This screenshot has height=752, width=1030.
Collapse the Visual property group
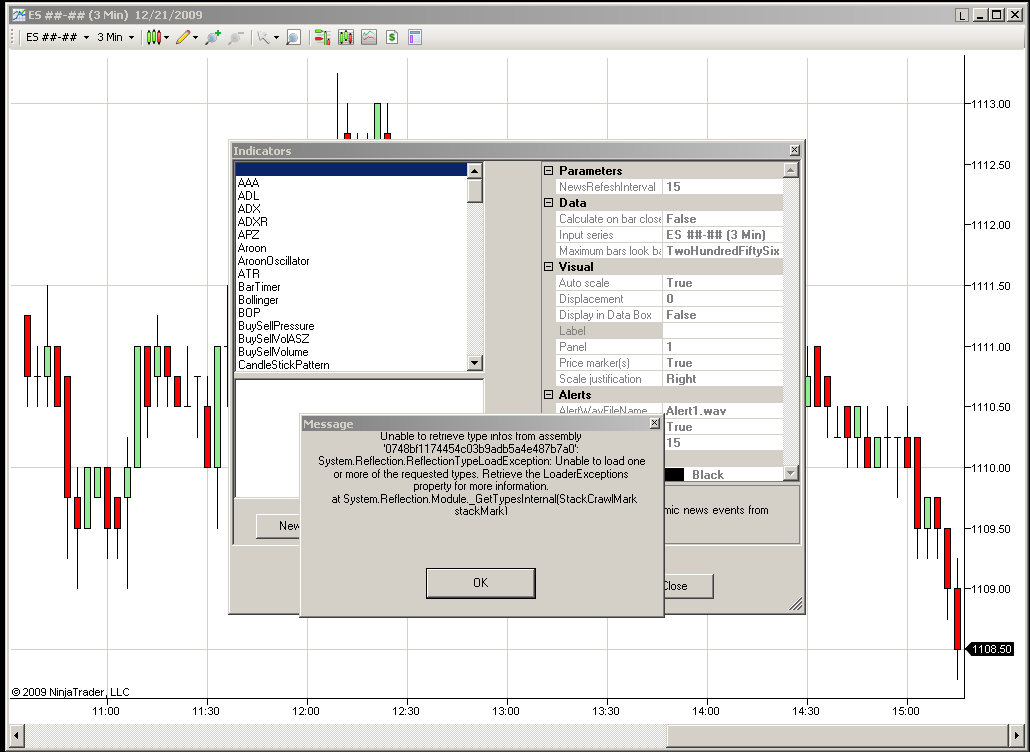point(549,267)
